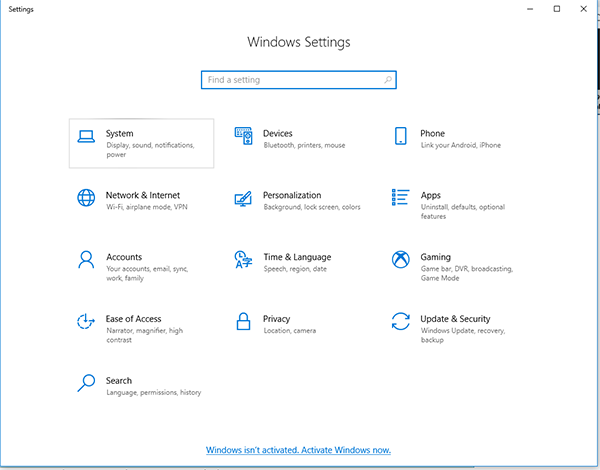The image size is (600, 470).
Task: Click the Devices keyboard and speaker icon
Action: [x=243, y=136]
